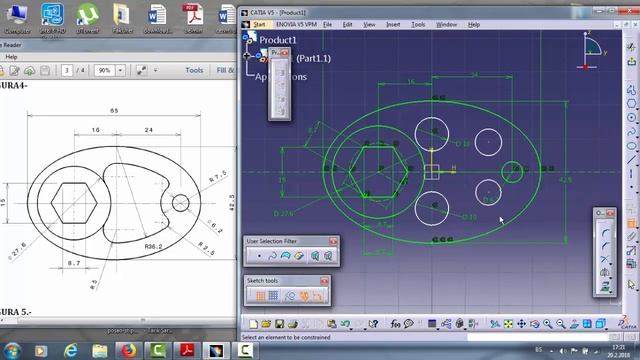Click the What's This help cursor icon
Image resolution: width=640 pixels, height=360 pixels.
click(373, 324)
